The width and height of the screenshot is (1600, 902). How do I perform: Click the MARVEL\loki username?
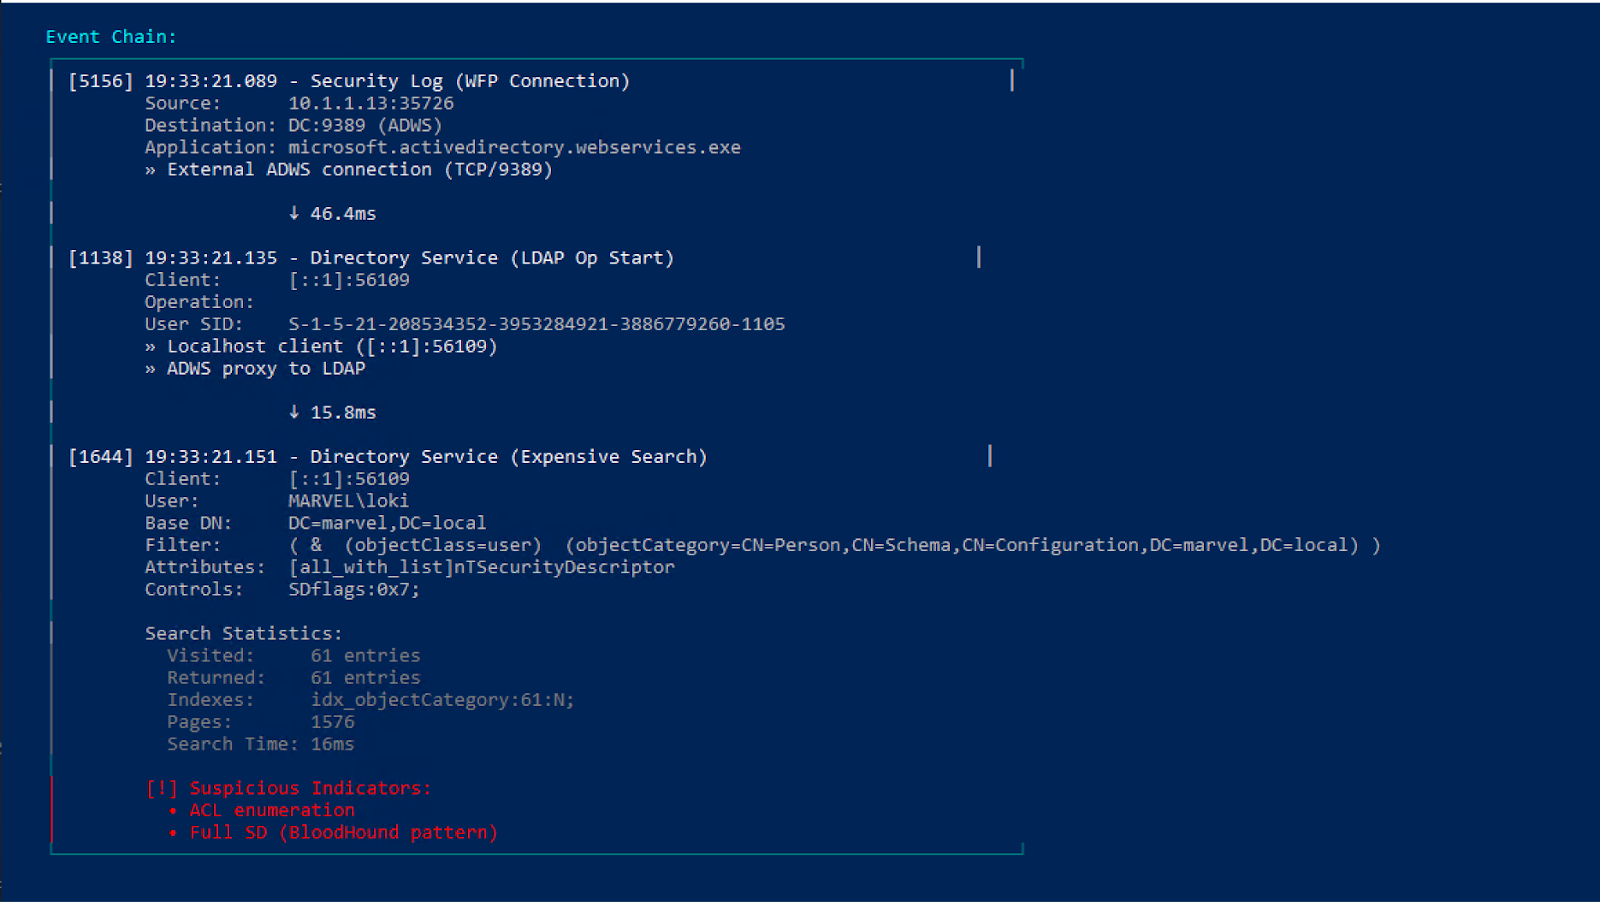[x=348, y=501]
